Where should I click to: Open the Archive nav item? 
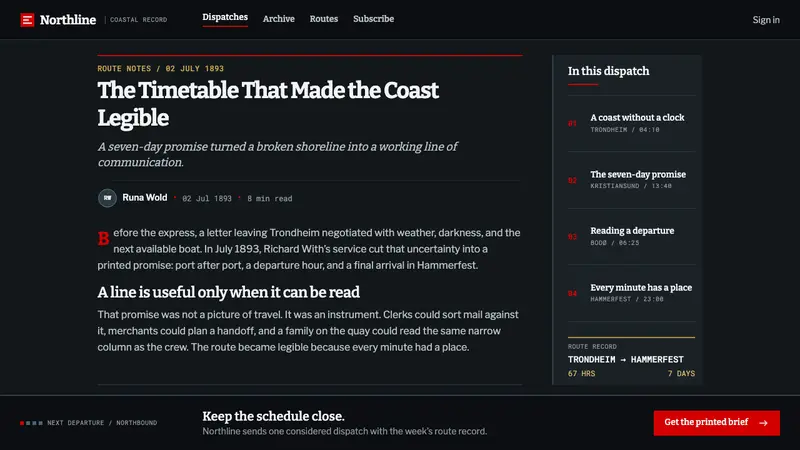[x=279, y=19]
